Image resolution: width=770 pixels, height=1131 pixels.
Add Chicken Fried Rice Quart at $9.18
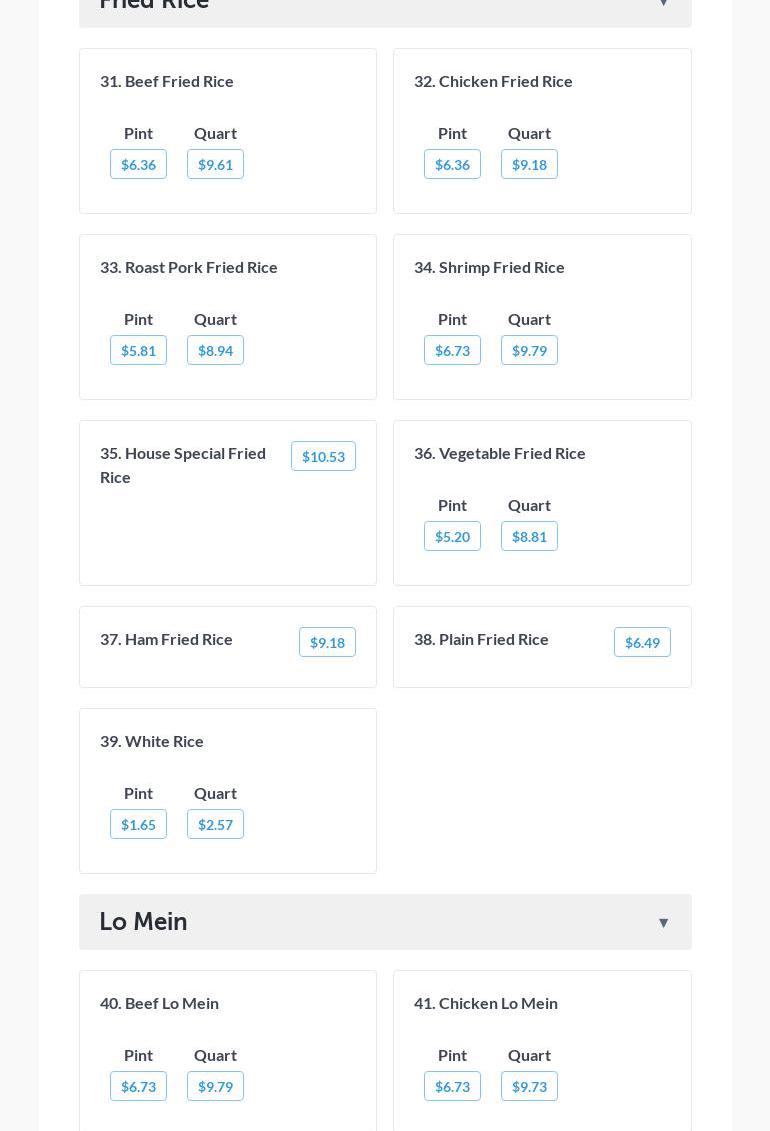click(529, 165)
